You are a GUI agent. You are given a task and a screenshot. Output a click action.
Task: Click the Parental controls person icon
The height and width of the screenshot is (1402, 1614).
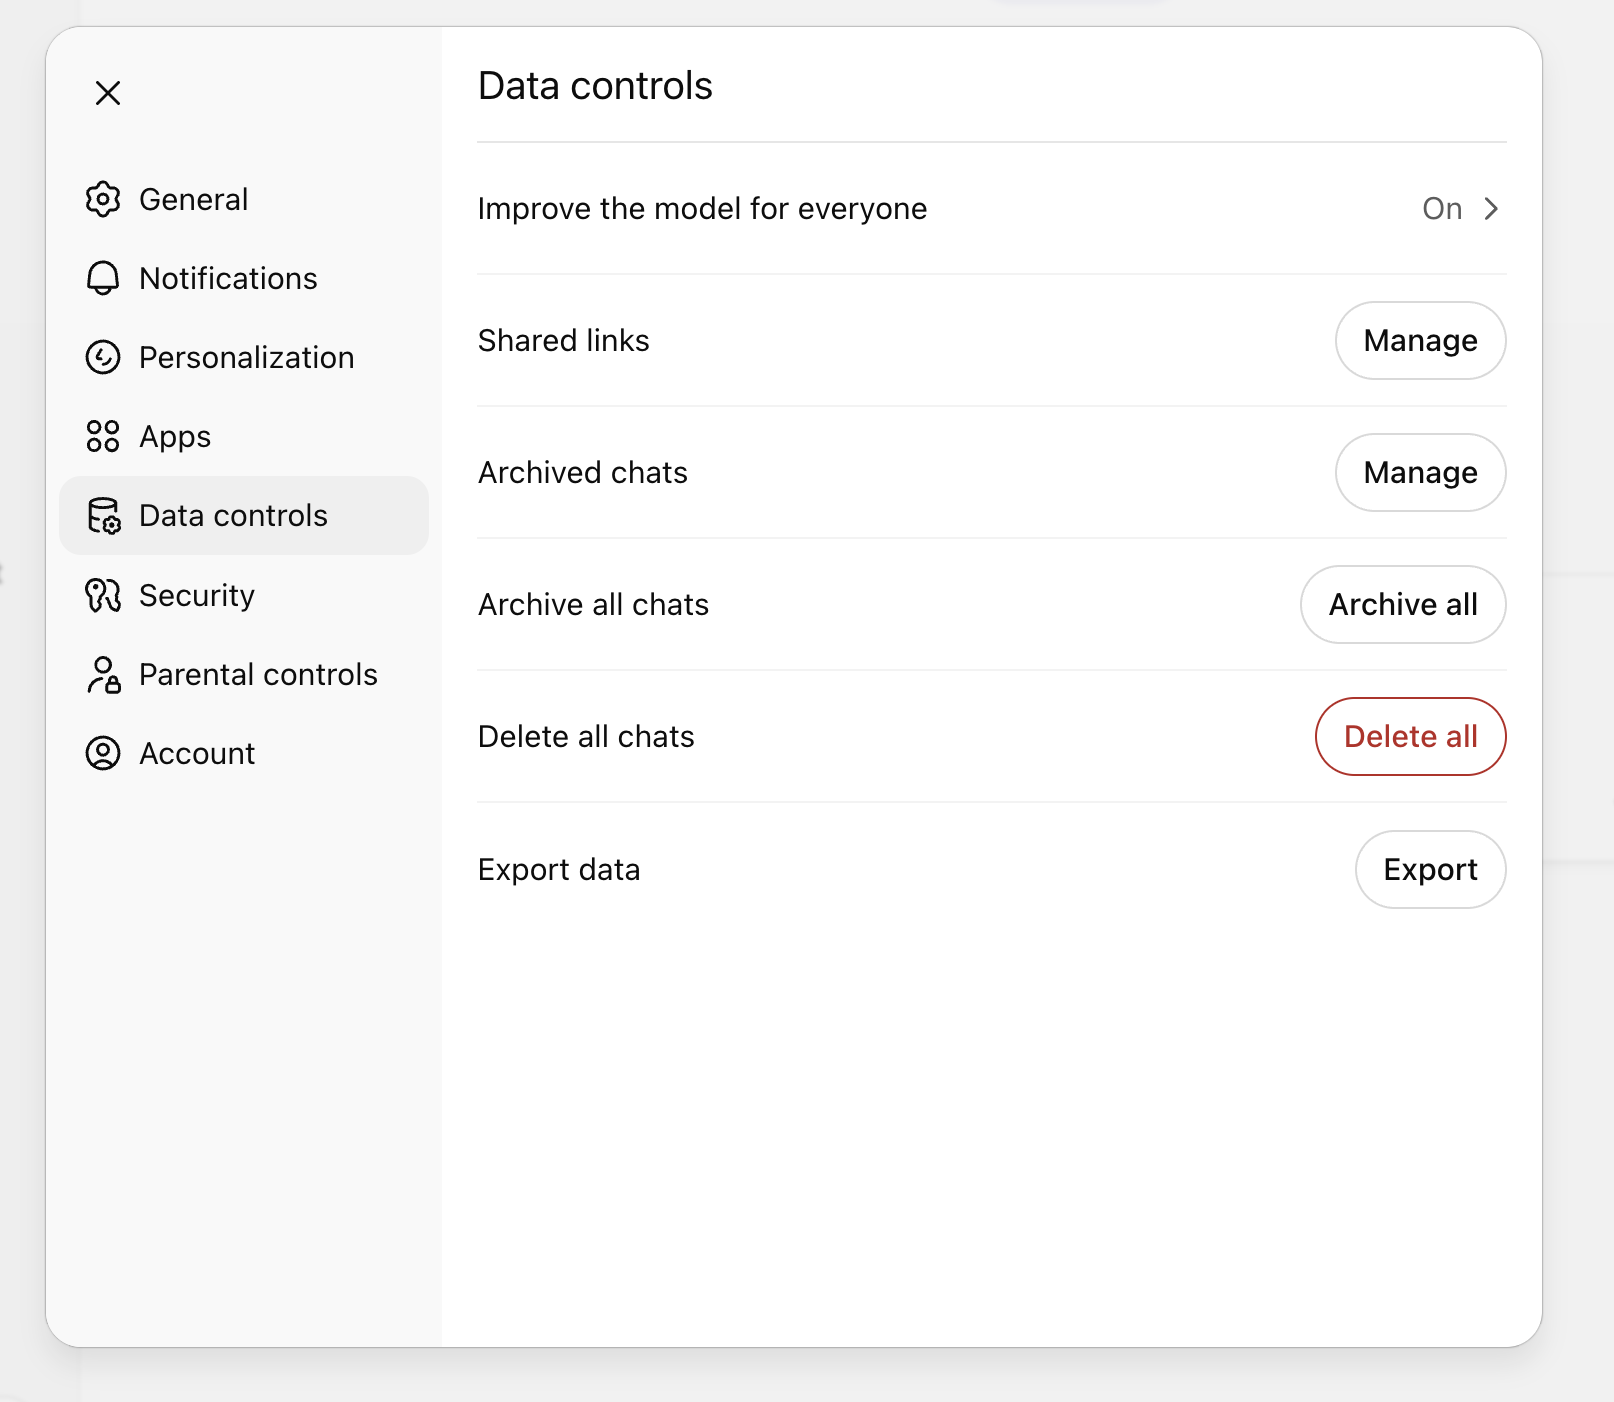(x=102, y=674)
